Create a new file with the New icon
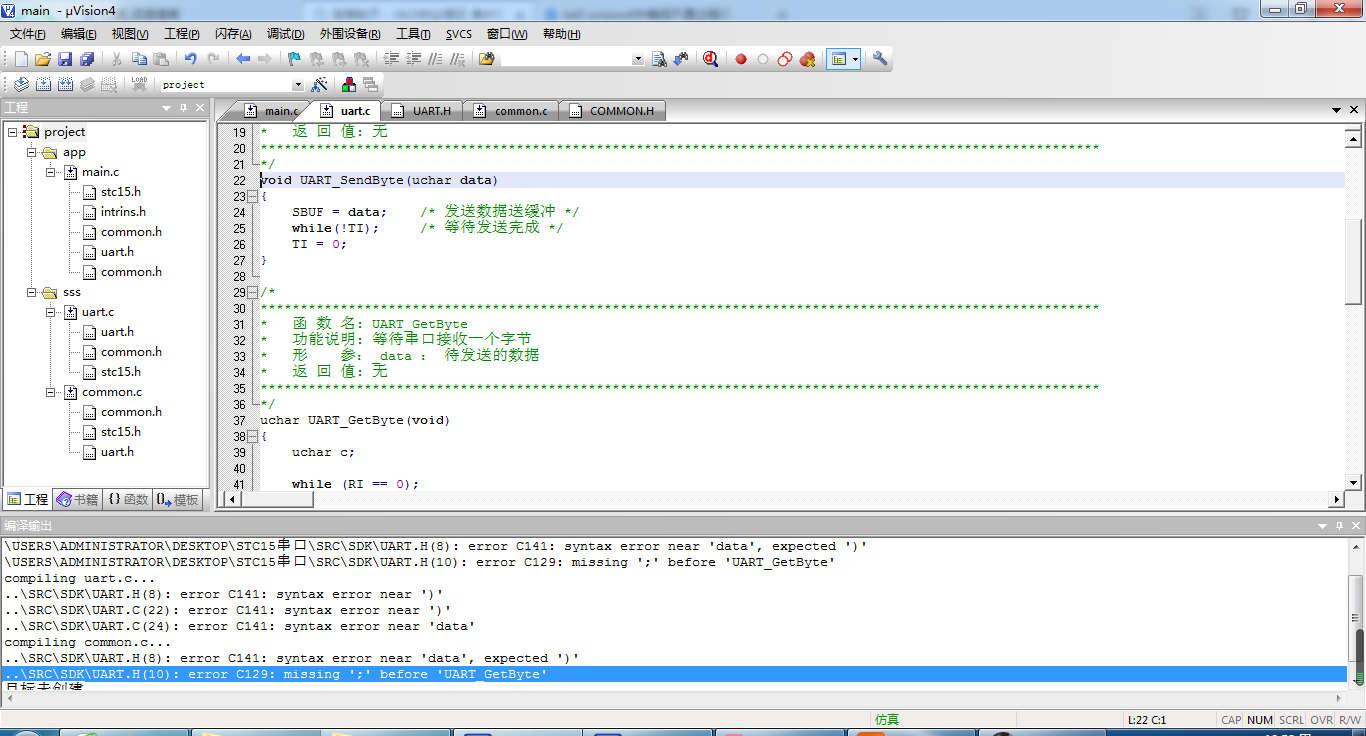This screenshot has height=736, width=1366. tap(21, 60)
